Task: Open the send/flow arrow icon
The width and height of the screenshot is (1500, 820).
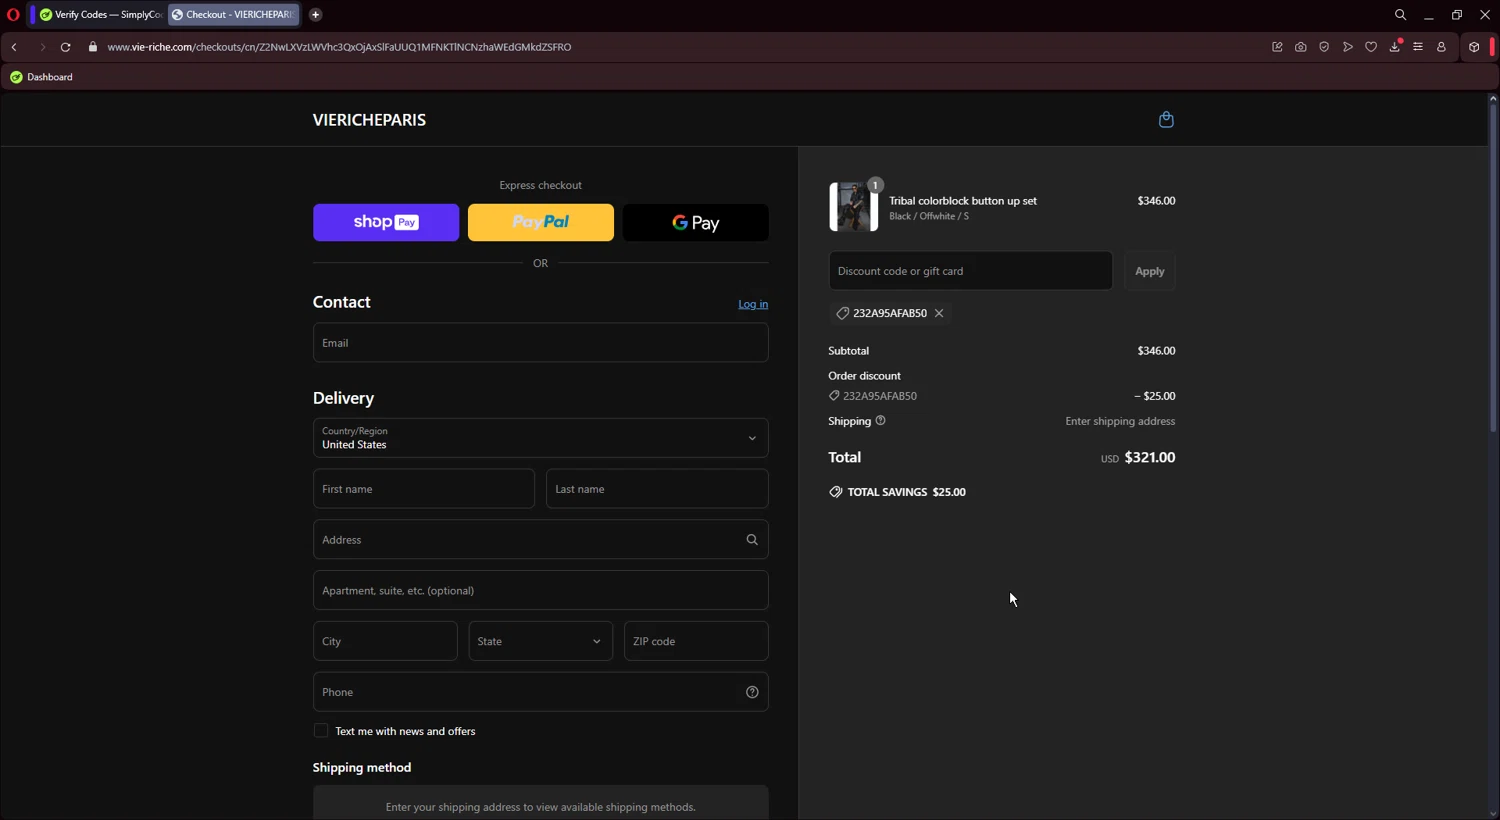Action: coord(1348,47)
